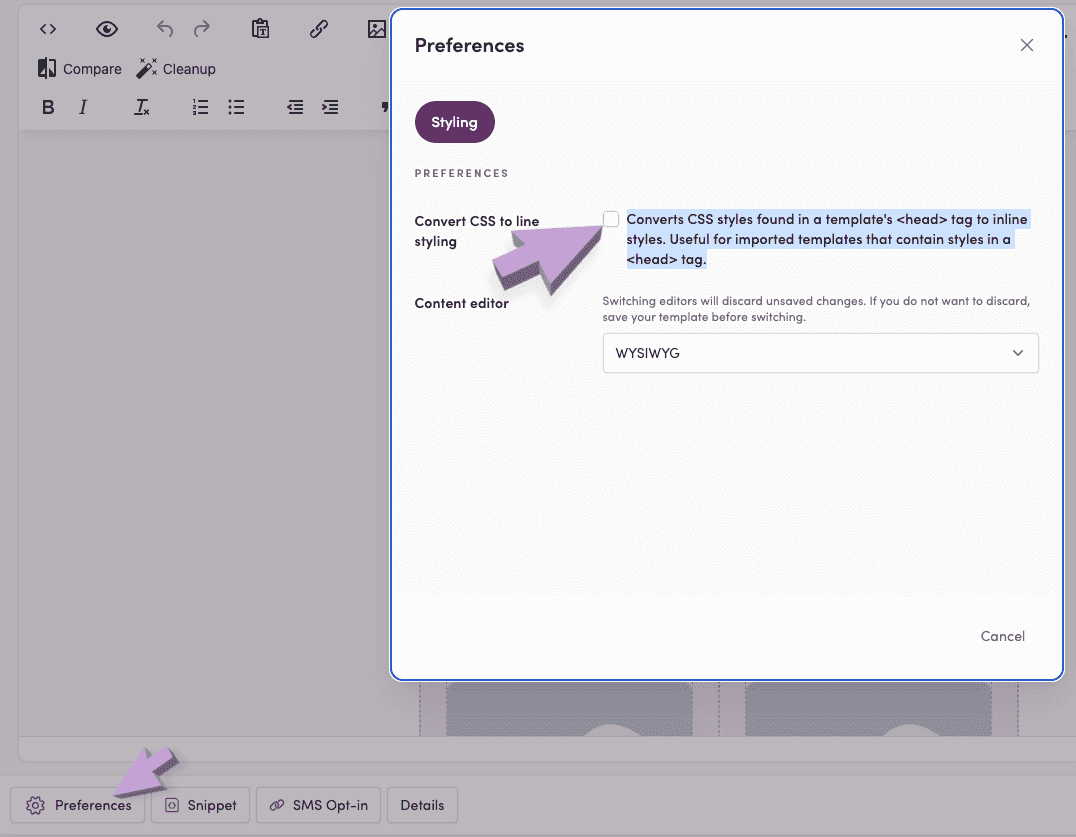Decrease the indent
This screenshot has height=837, width=1076.
click(295, 107)
